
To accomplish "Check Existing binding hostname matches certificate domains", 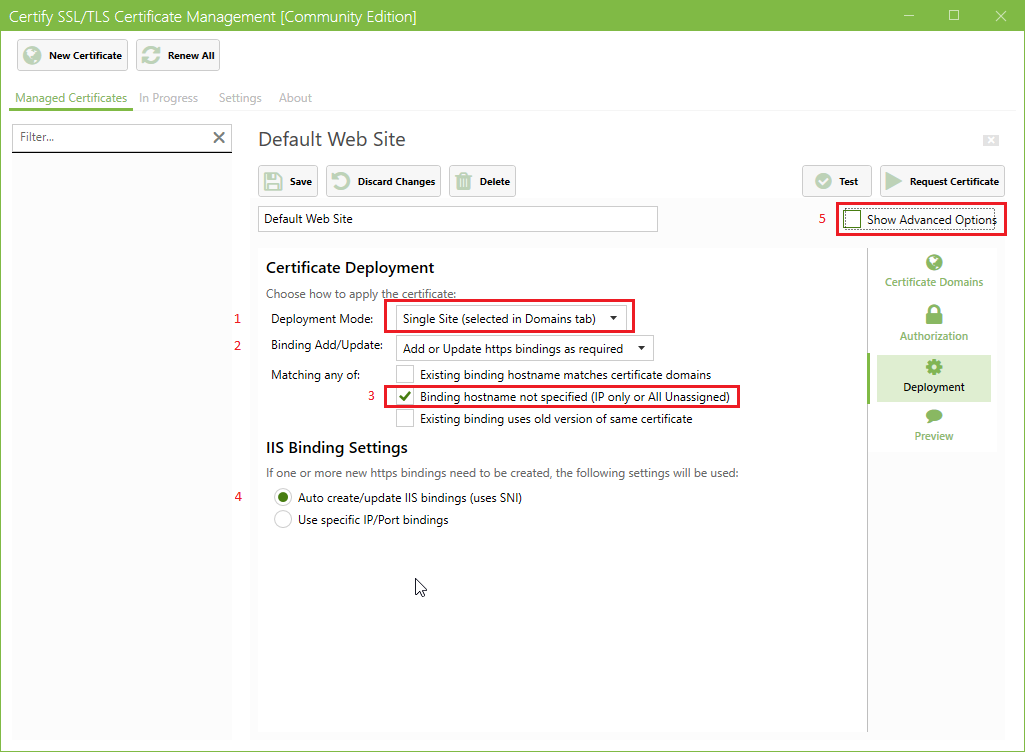I will tap(404, 373).
